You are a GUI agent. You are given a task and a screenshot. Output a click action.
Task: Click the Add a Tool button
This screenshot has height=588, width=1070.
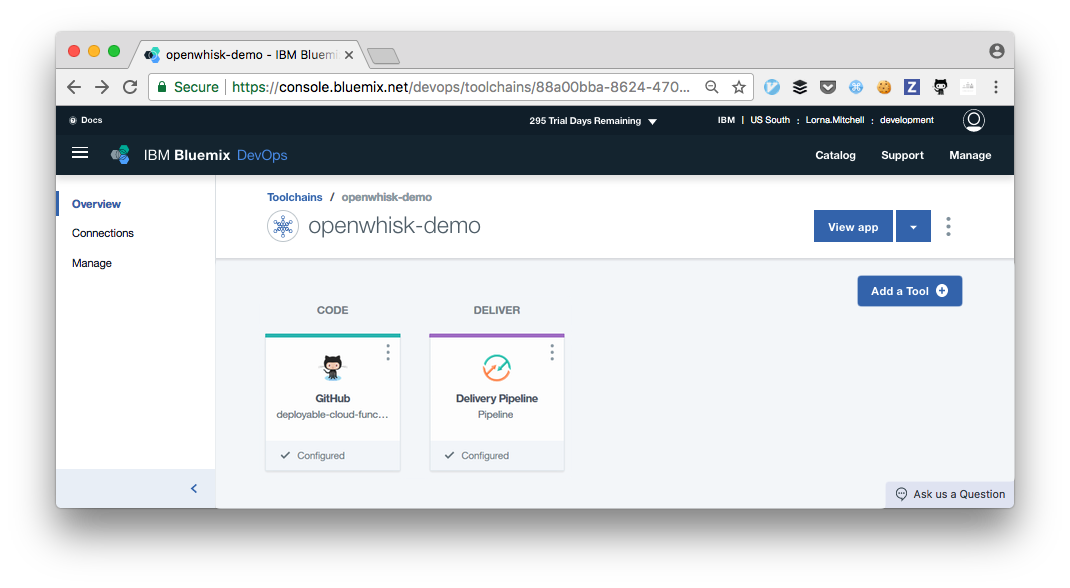click(909, 290)
